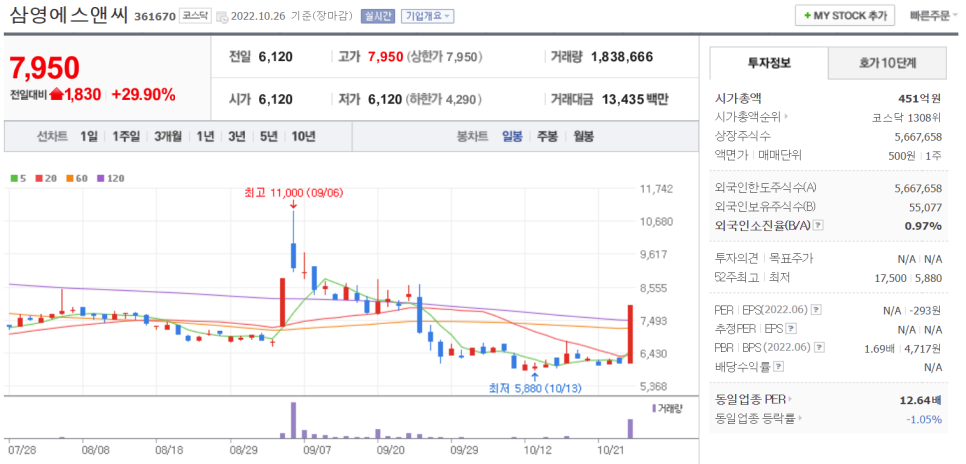The height and width of the screenshot is (464, 966).
Task: Open the 빠른주문 dropdown
Action: coord(933,16)
